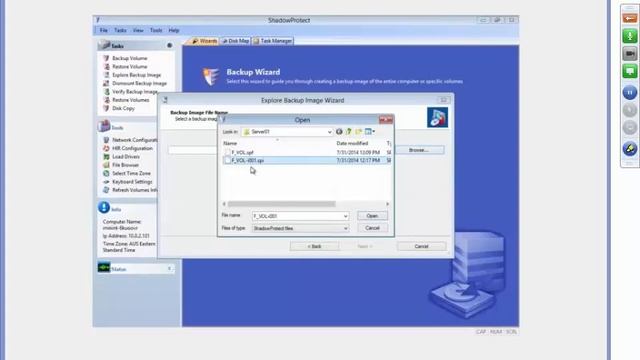Open the Tools menu
The image size is (640, 360).
tap(156, 30)
